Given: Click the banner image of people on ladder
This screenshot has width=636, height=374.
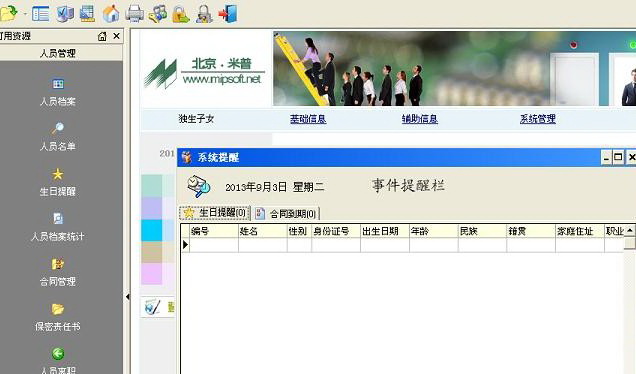Looking at the screenshot, I should (x=454, y=69).
